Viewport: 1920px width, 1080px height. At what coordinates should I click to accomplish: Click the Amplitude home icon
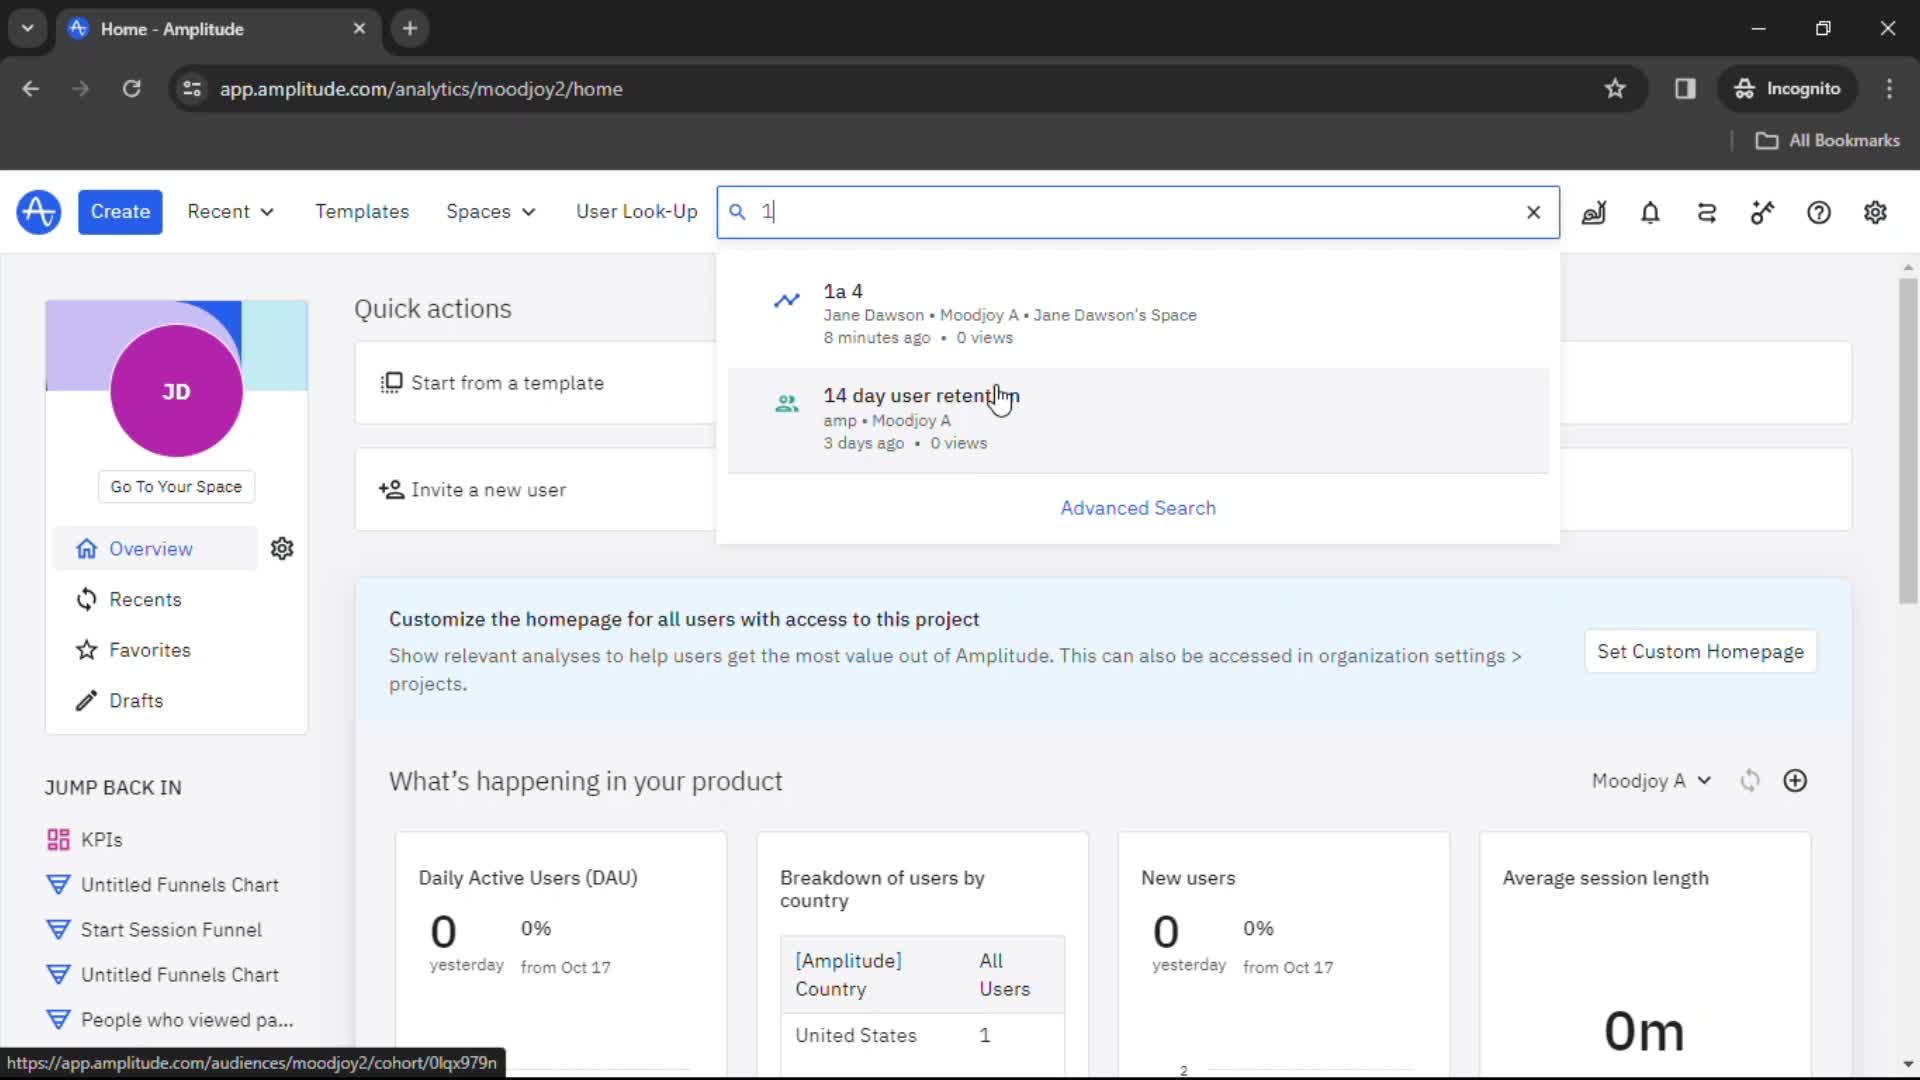pyautogui.click(x=38, y=211)
